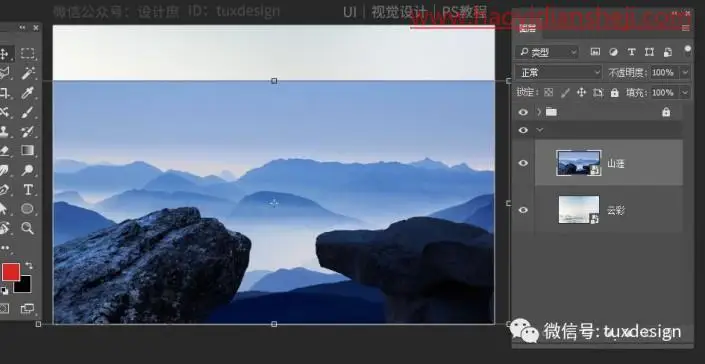The width and height of the screenshot is (705, 364).
Task: Lock image pixels with brush lock icon
Action: point(565,93)
